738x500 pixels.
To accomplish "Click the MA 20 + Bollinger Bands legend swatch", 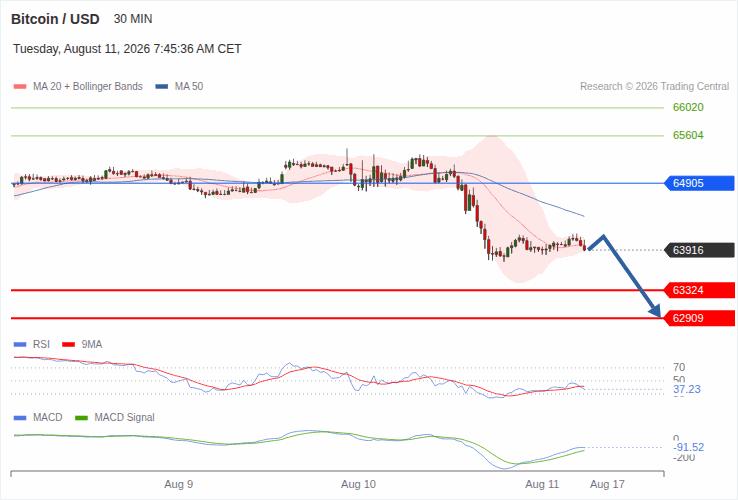I will (20, 87).
